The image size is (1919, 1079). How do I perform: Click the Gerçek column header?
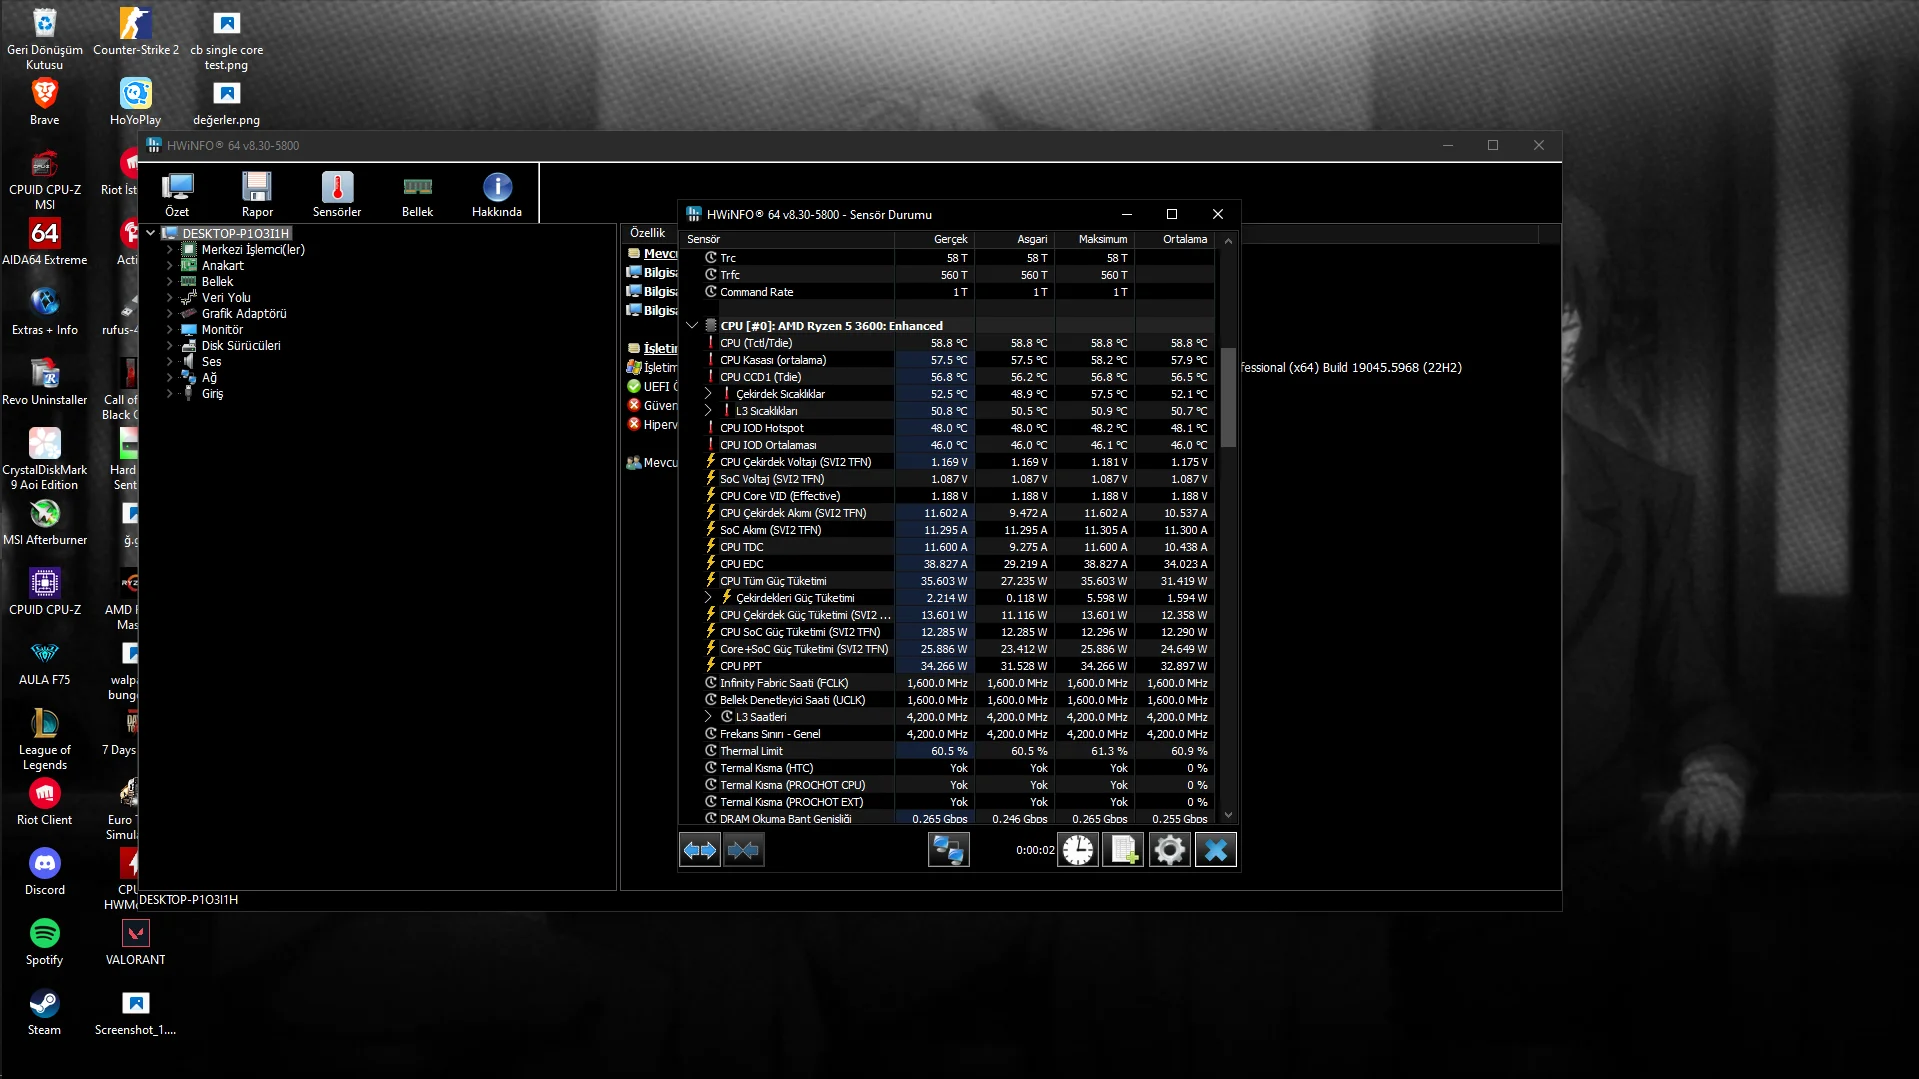[934, 240]
